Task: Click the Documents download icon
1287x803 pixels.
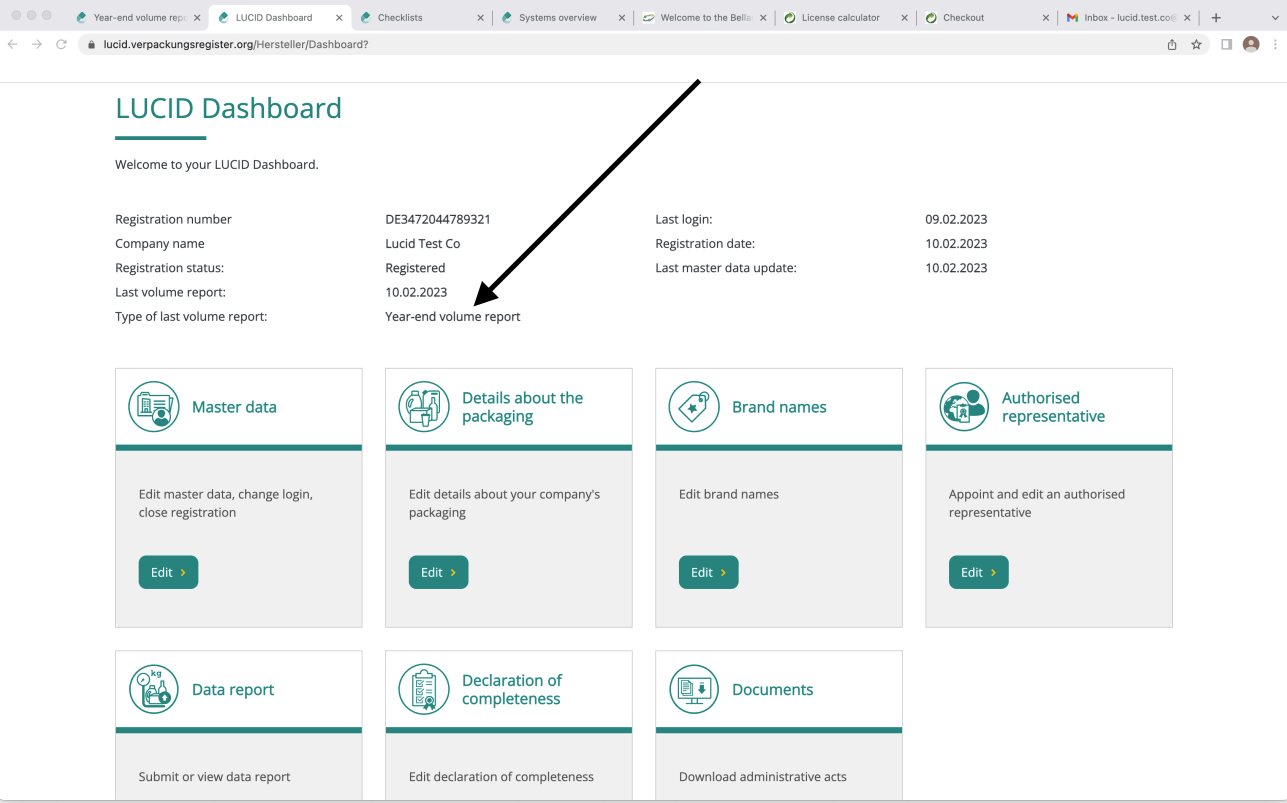Action: [x=694, y=689]
